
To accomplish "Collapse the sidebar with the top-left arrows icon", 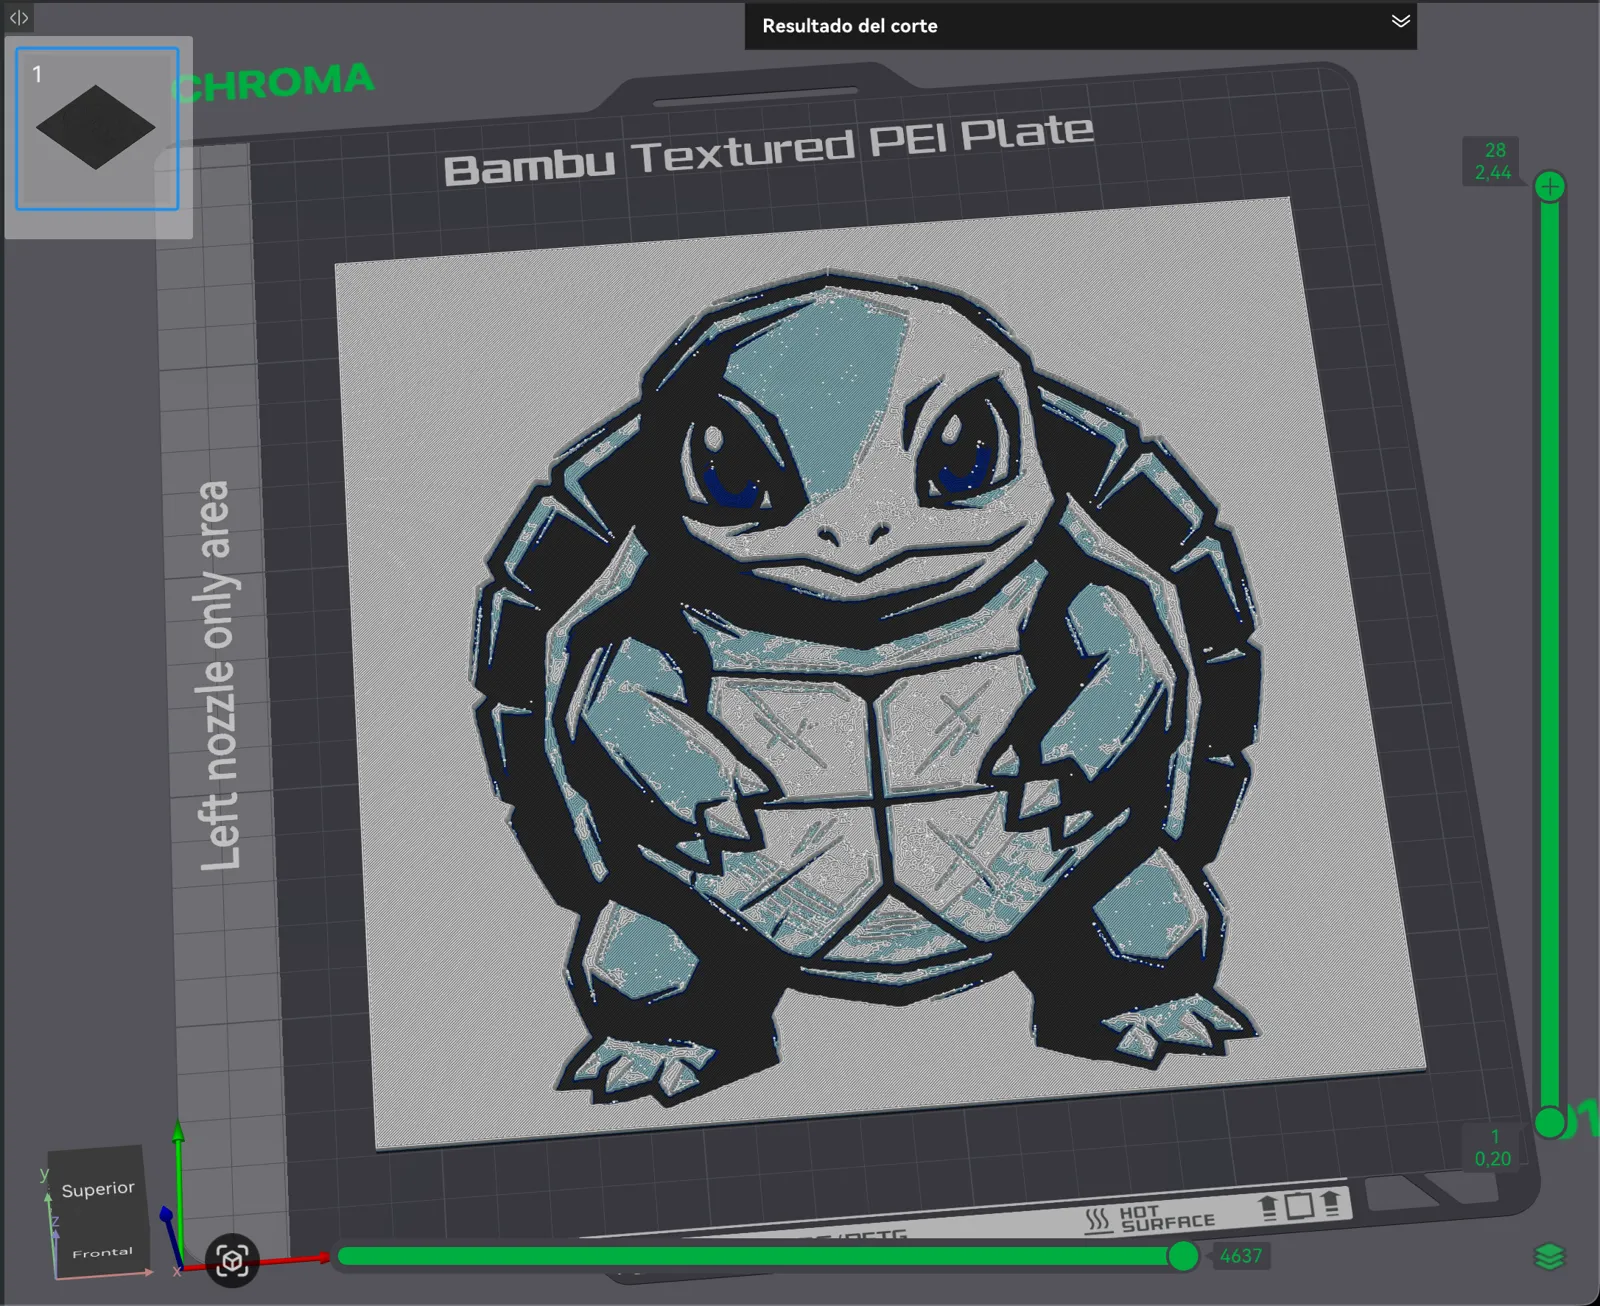I will point(18,17).
